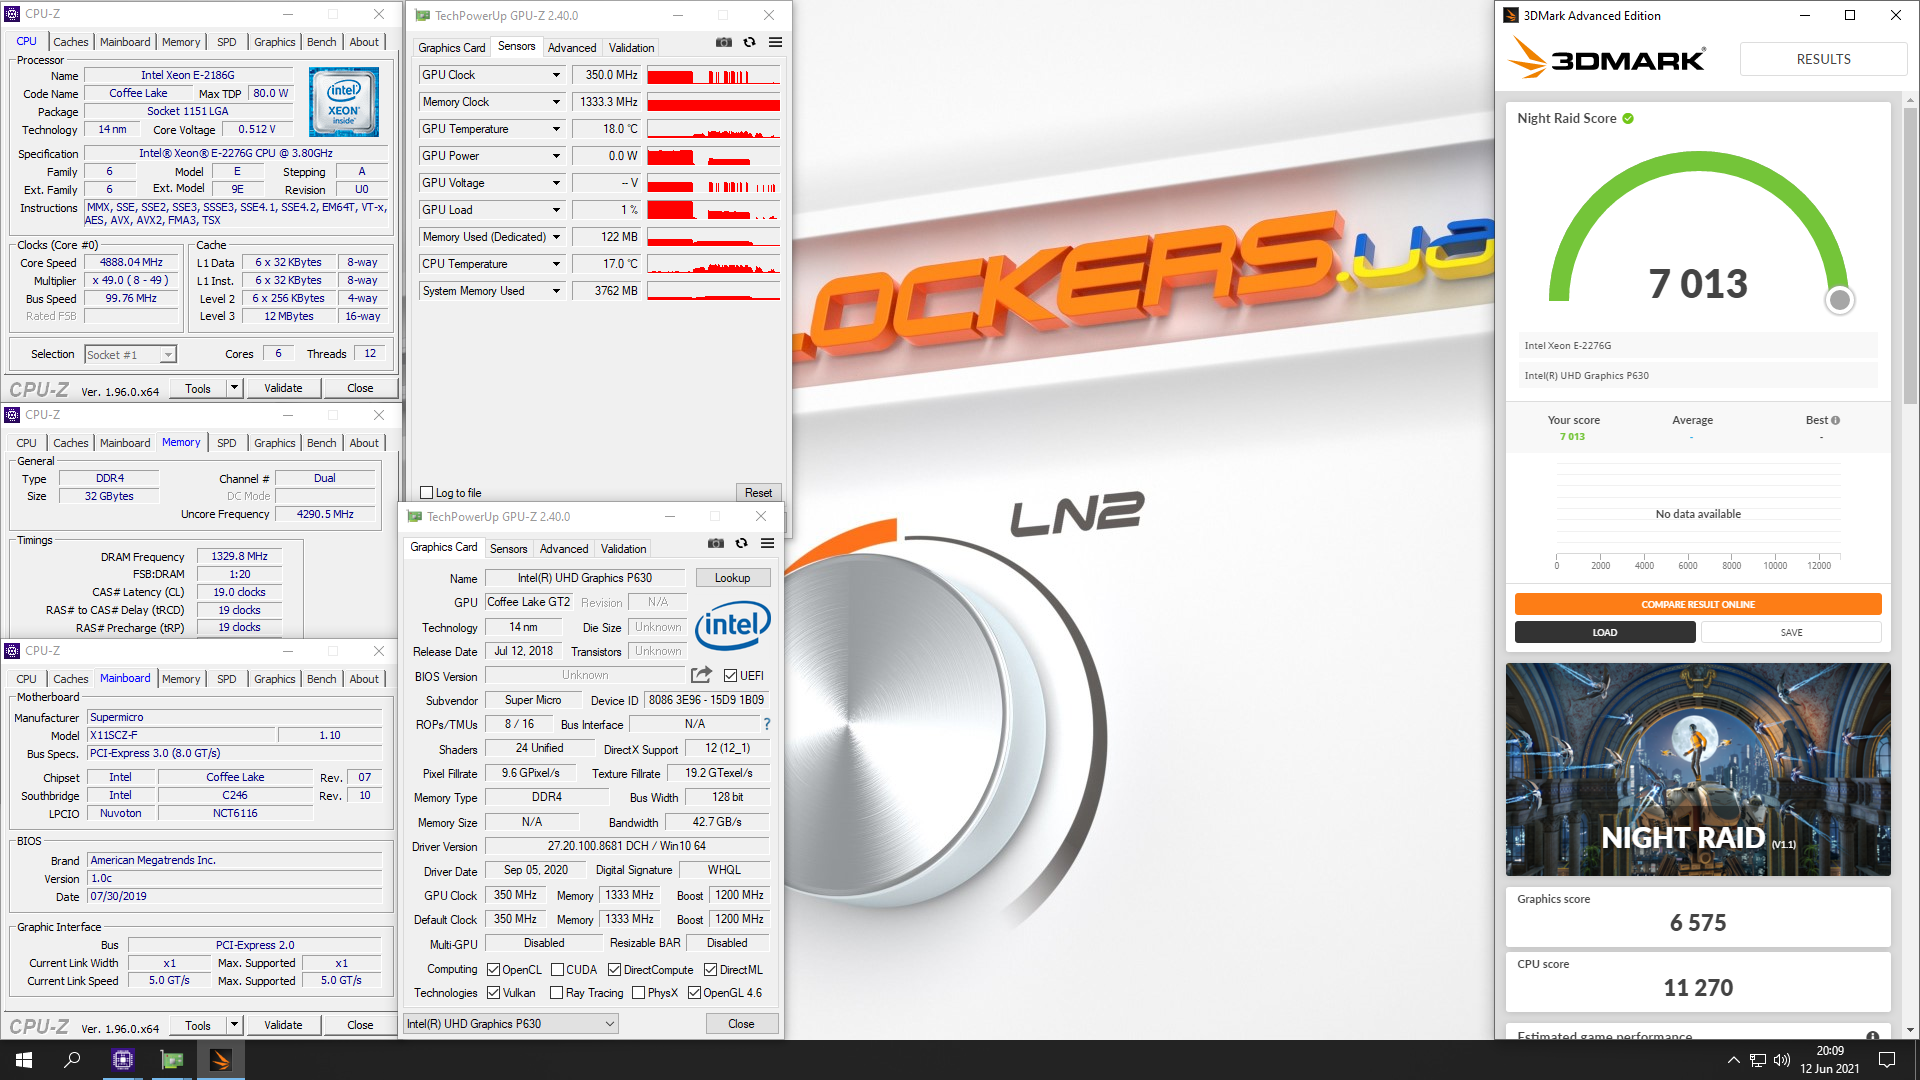Image resolution: width=1920 pixels, height=1080 pixels.
Task: Open GPU Clock sensor dropdown
Action: (556, 75)
